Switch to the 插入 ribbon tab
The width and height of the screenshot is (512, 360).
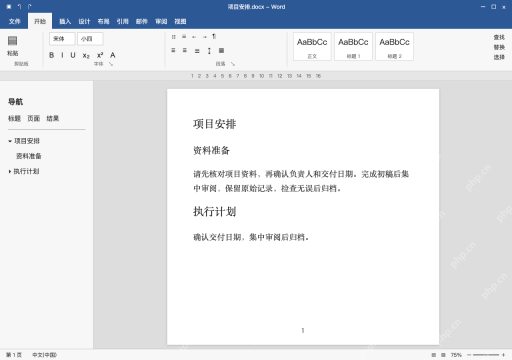(x=65, y=21)
